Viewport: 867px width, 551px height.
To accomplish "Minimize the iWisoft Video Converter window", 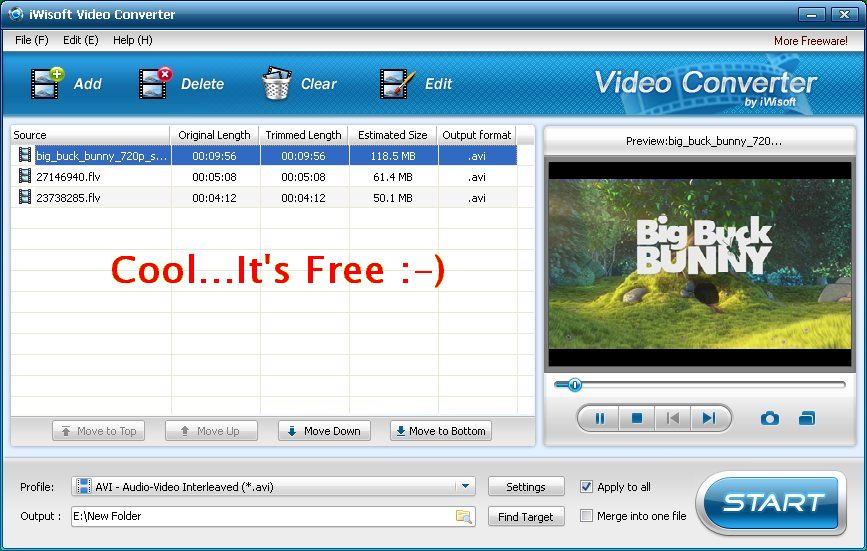I will point(812,14).
